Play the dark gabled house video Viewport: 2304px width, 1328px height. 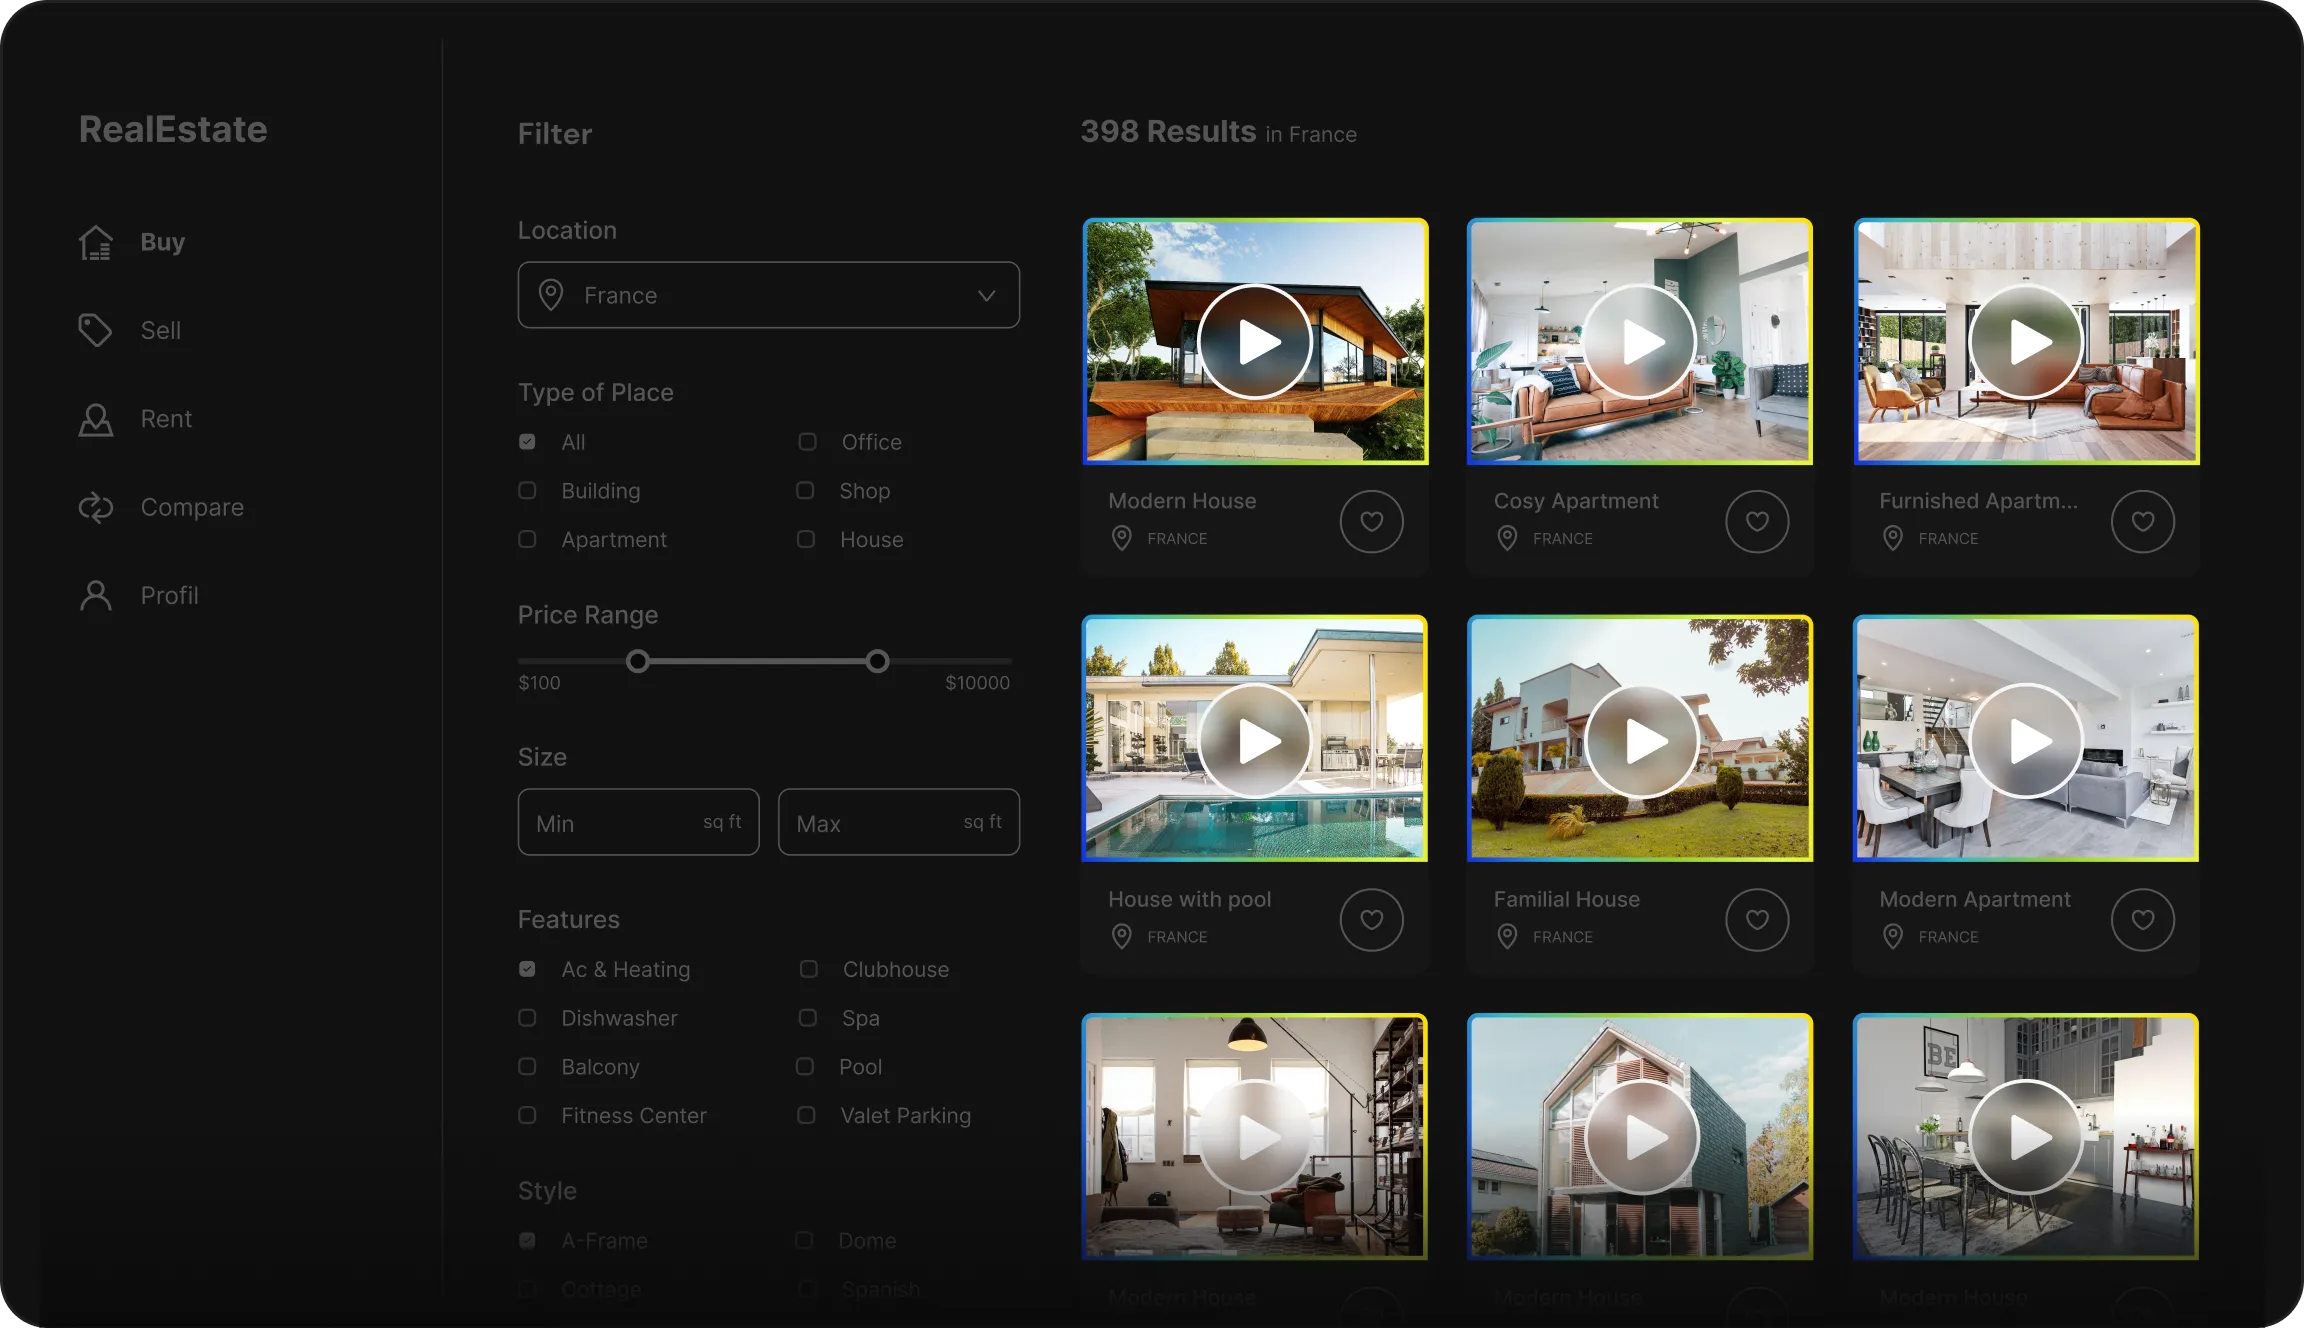pyautogui.click(x=1641, y=1137)
